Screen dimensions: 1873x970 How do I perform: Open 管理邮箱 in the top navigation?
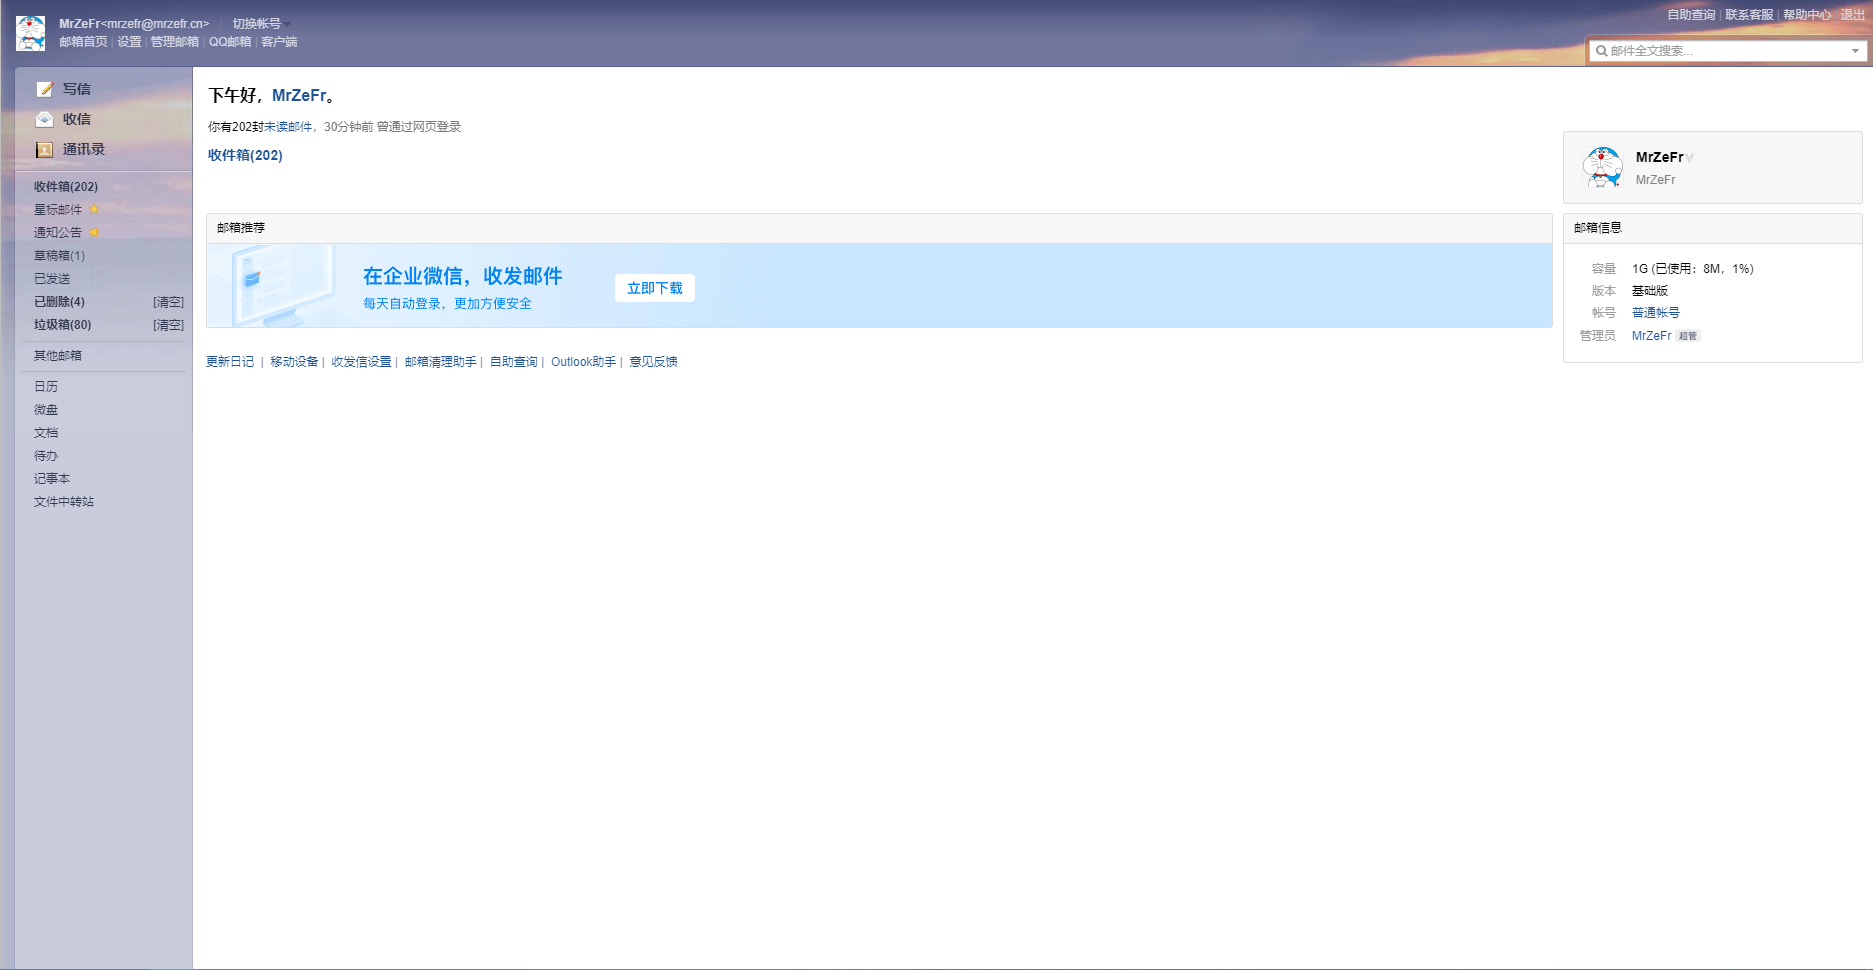175,42
